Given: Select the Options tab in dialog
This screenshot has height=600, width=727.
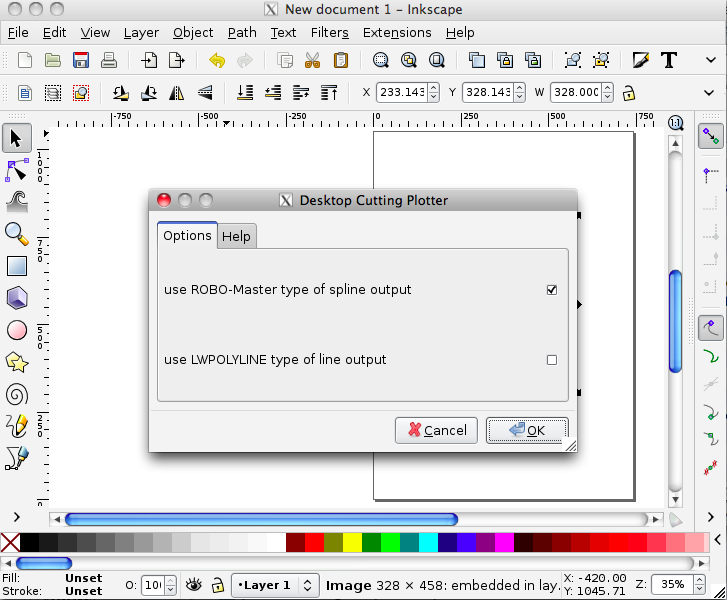Looking at the screenshot, I should [187, 236].
